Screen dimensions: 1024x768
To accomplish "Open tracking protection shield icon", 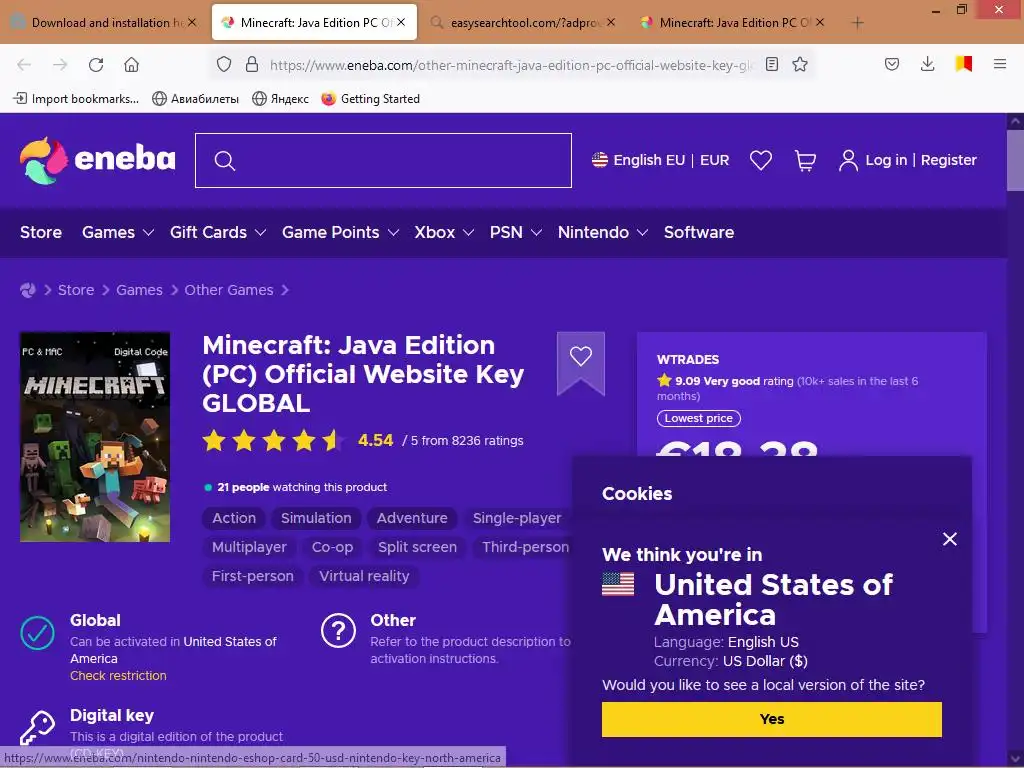I will pyautogui.click(x=224, y=65).
